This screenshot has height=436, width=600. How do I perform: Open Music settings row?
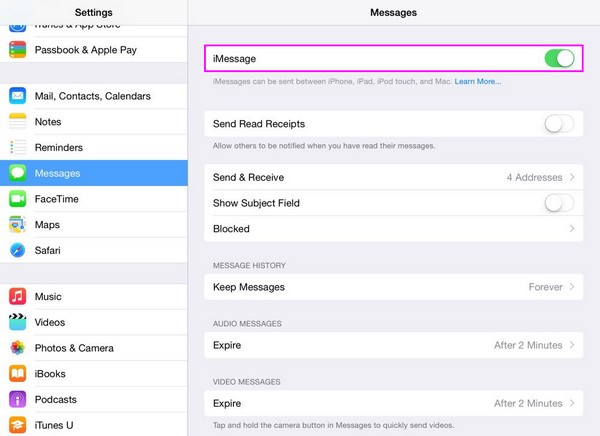click(x=94, y=296)
